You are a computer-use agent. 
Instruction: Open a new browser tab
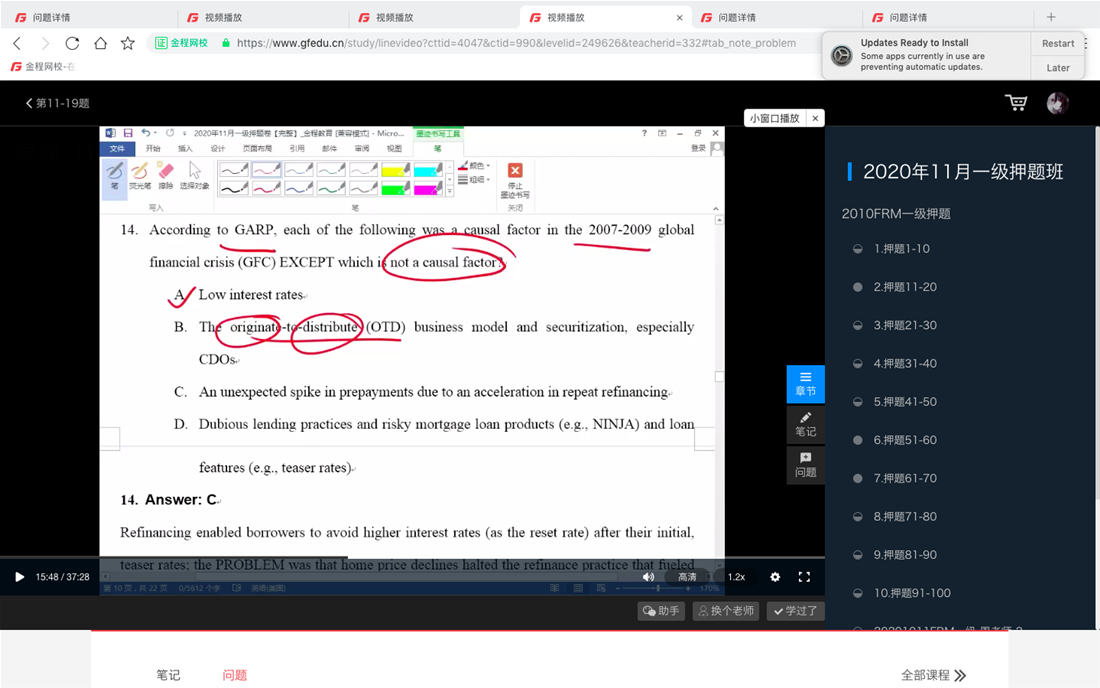point(1051,18)
